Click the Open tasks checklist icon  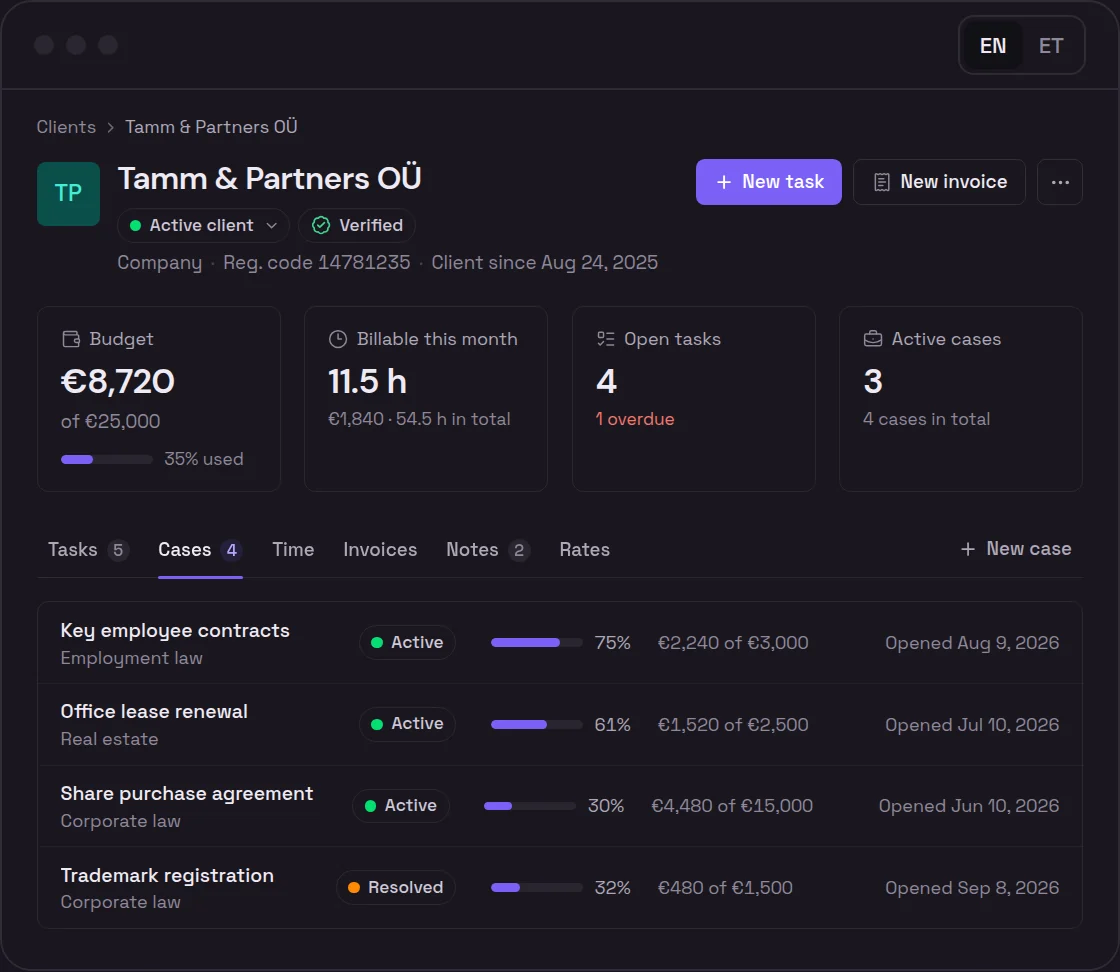click(x=606, y=339)
